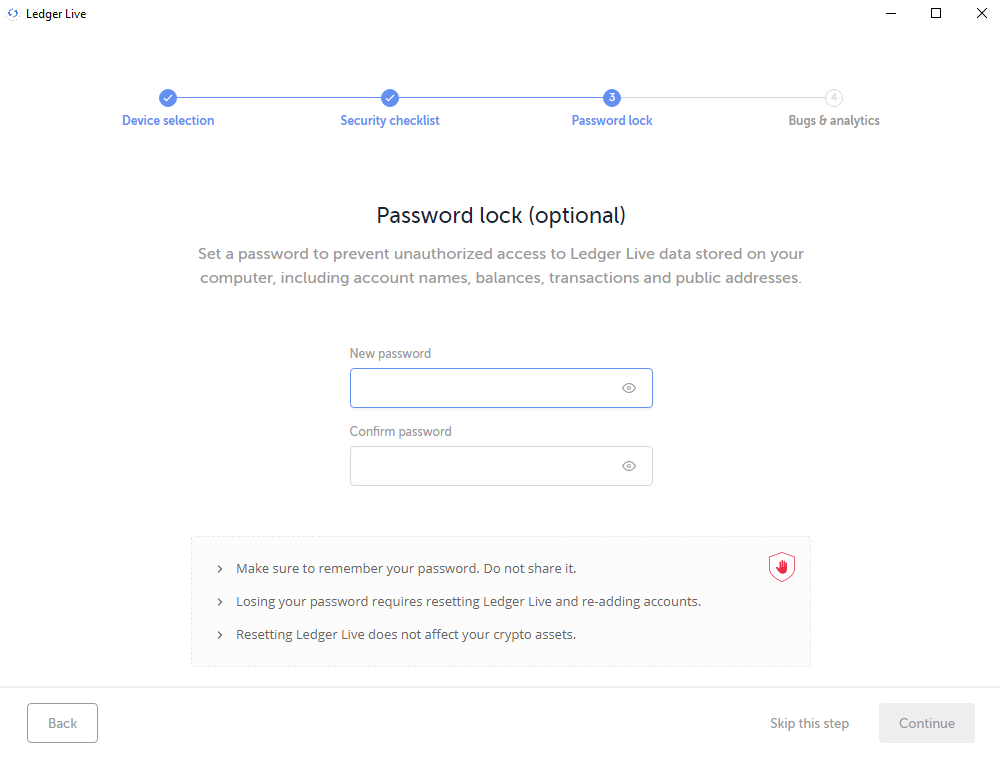Focus the Confirm password input field
The height and width of the screenshot is (757, 1000).
[x=501, y=466]
